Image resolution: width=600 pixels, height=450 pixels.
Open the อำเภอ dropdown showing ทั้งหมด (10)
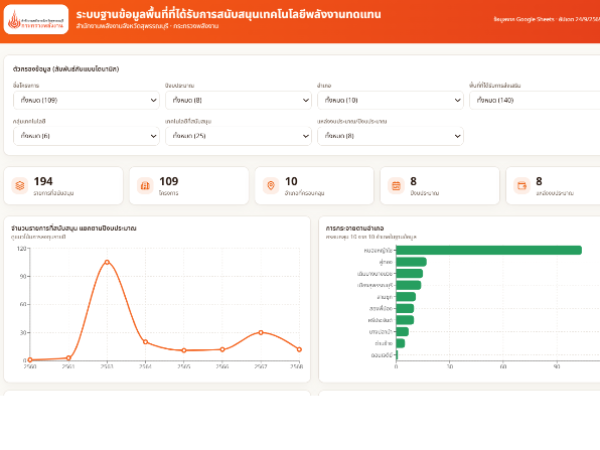[x=390, y=100]
